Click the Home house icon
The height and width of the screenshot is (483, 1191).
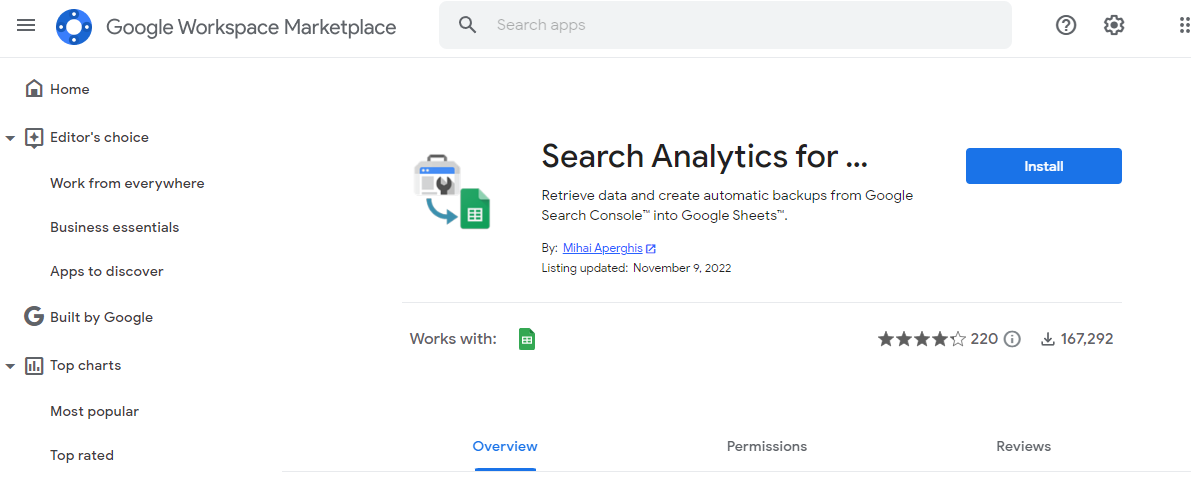33,89
